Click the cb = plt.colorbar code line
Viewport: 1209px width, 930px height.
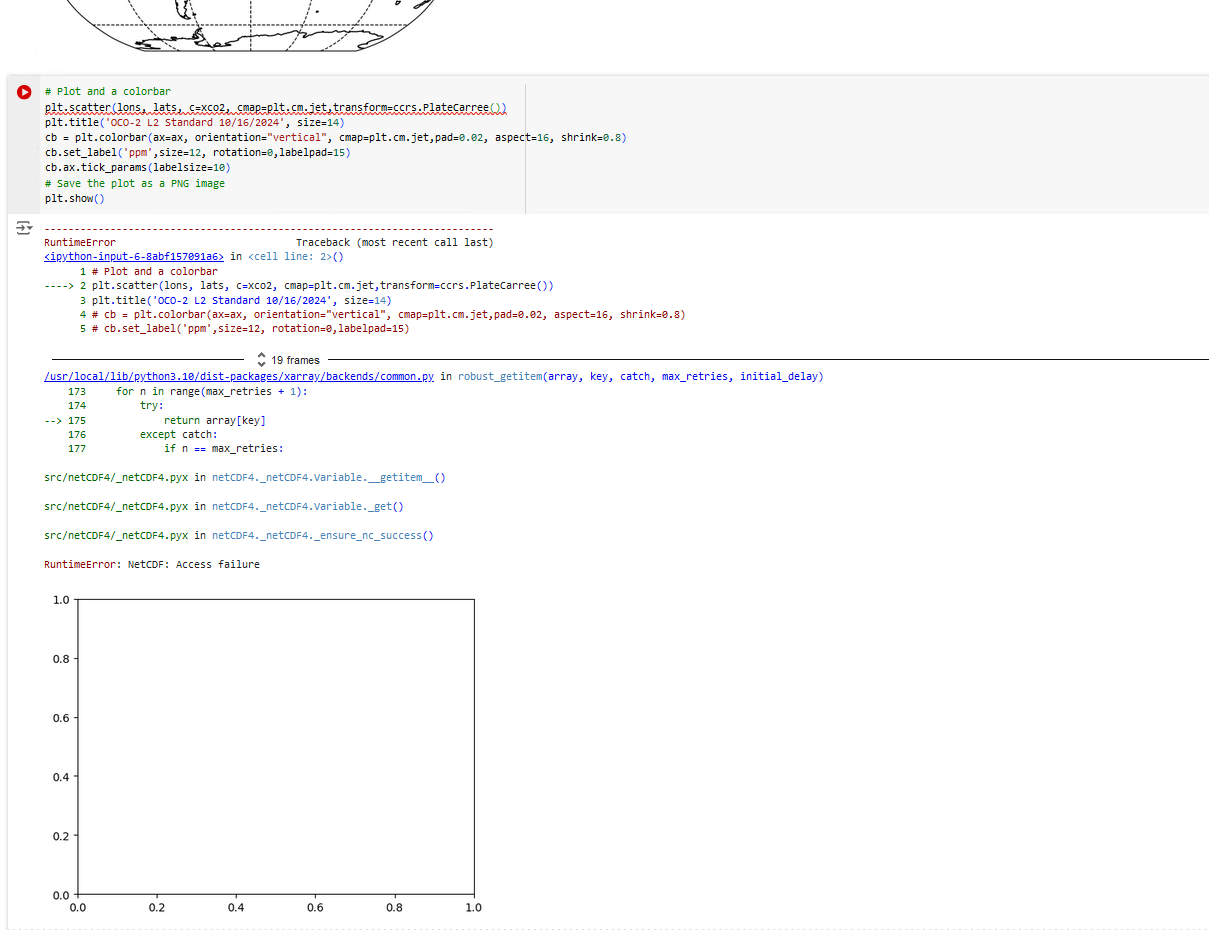336,137
